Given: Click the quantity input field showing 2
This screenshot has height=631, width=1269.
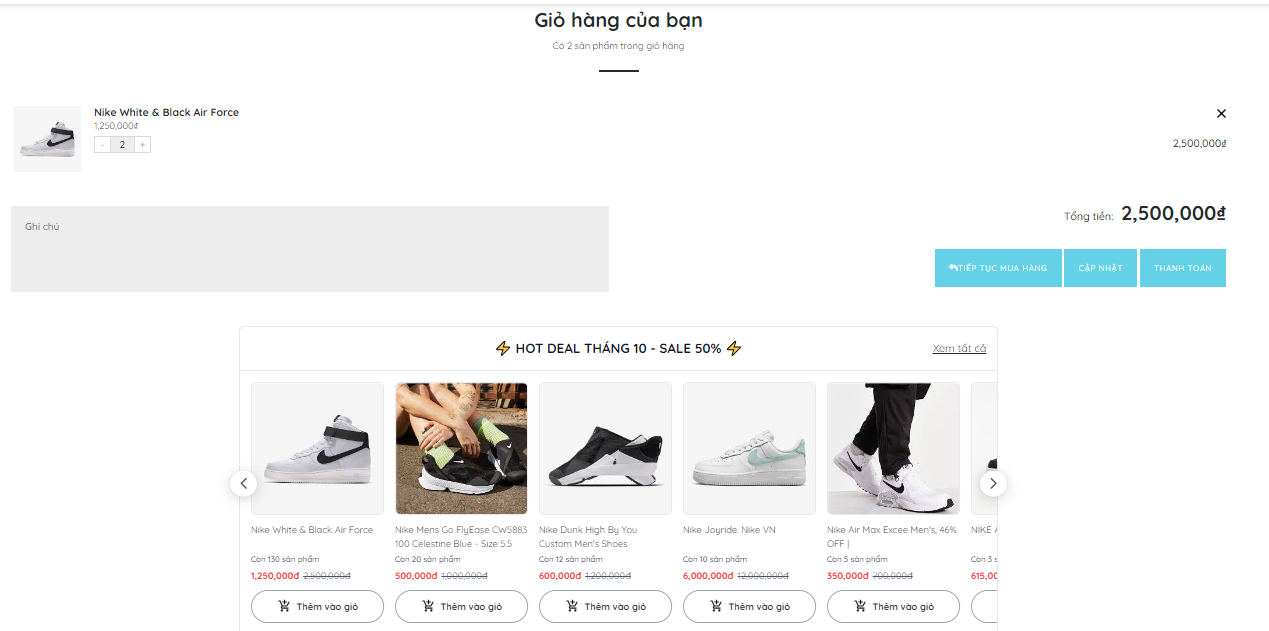Looking at the screenshot, I should (x=122, y=145).
